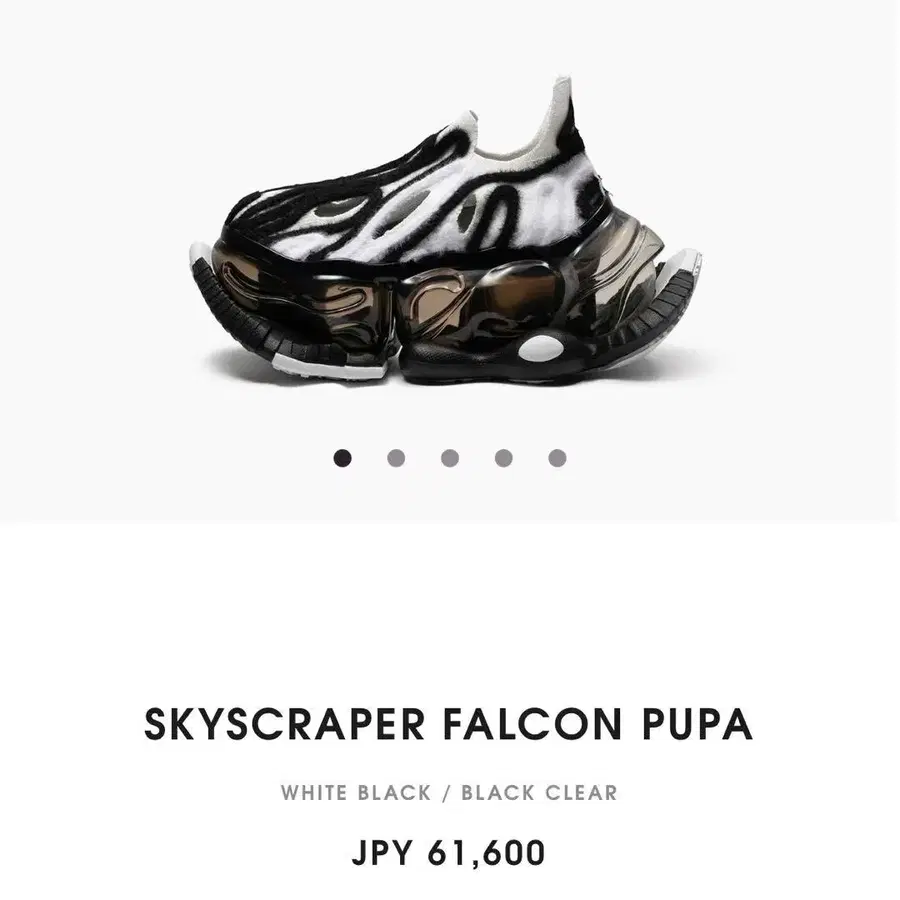
Task: Click the white oval pod on the sole
Action: point(541,348)
